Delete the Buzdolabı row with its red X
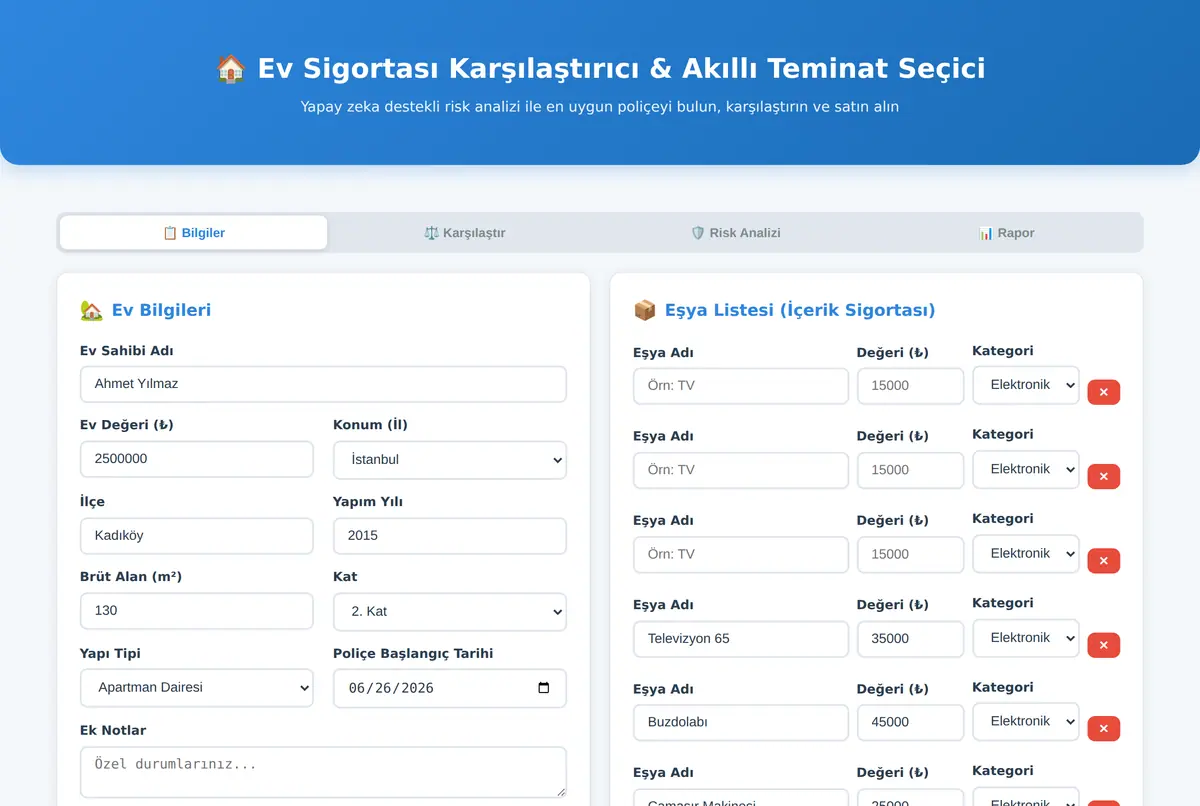This screenshot has width=1200, height=806. (x=1104, y=729)
